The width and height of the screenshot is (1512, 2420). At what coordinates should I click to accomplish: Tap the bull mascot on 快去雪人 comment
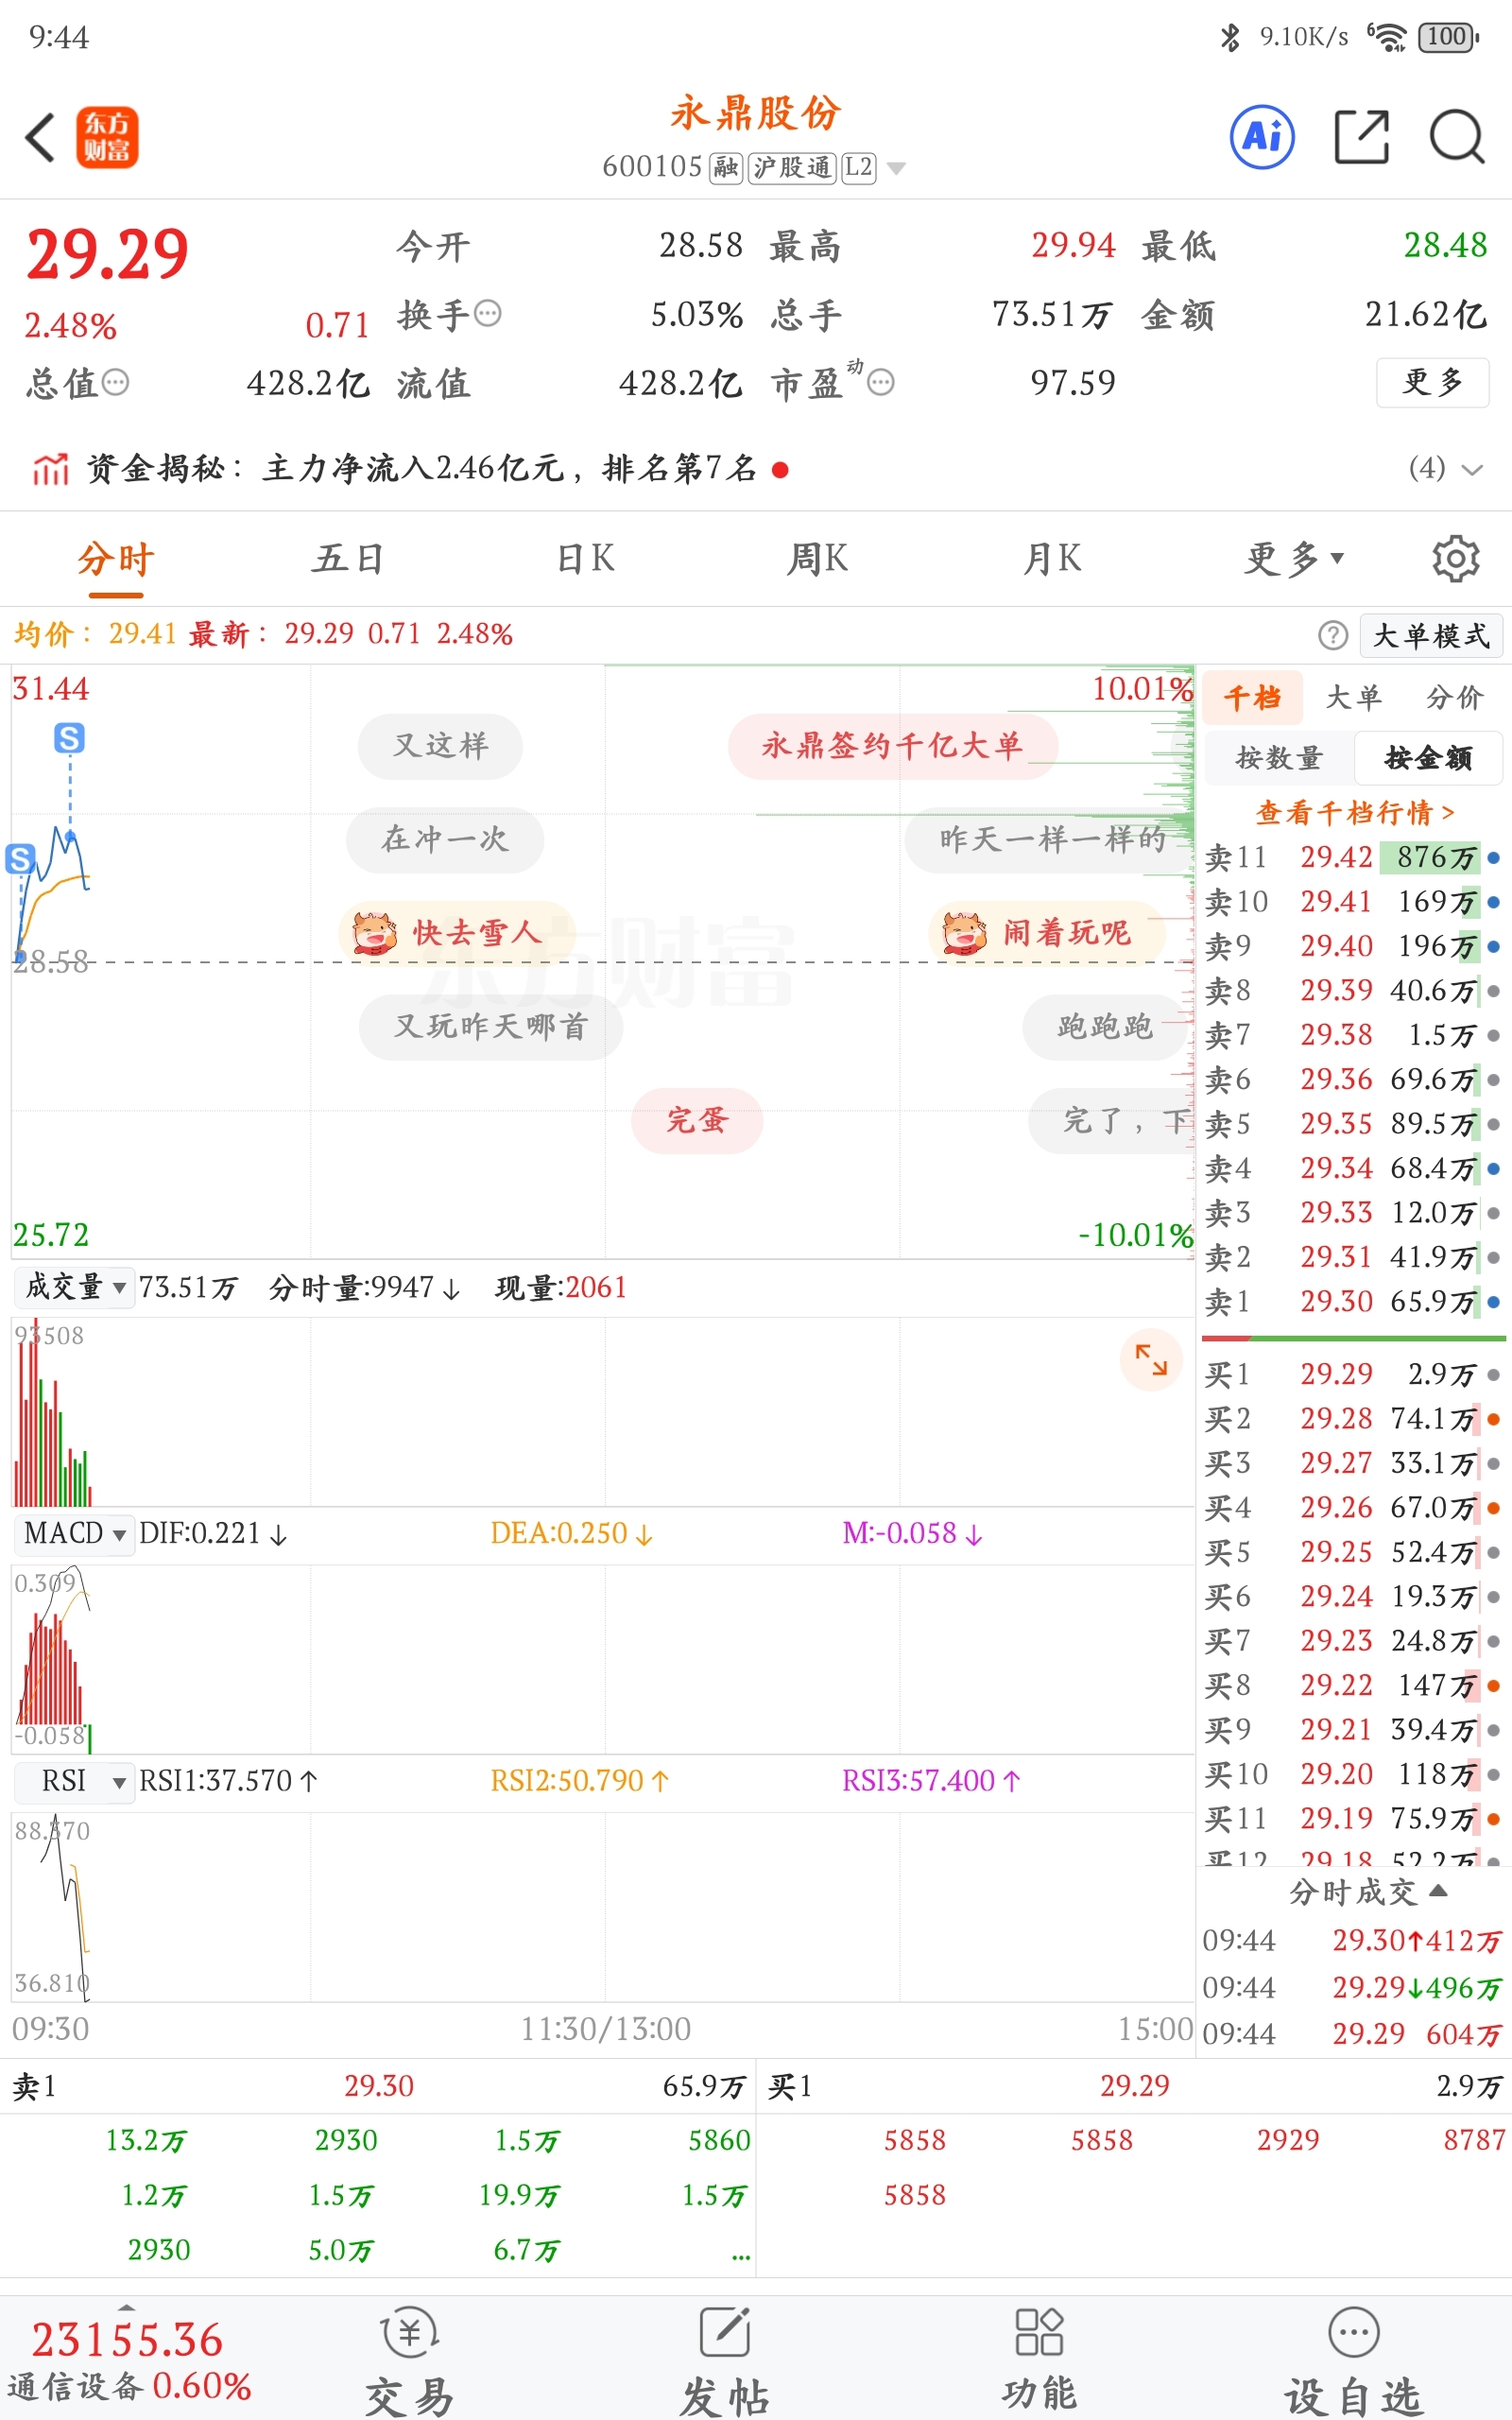click(x=375, y=932)
